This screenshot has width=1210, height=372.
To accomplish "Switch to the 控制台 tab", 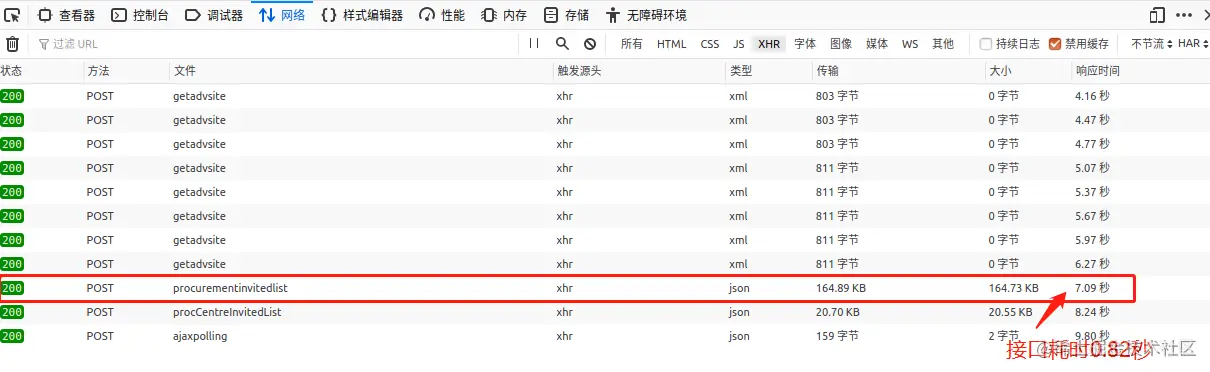I will pyautogui.click(x=140, y=15).
